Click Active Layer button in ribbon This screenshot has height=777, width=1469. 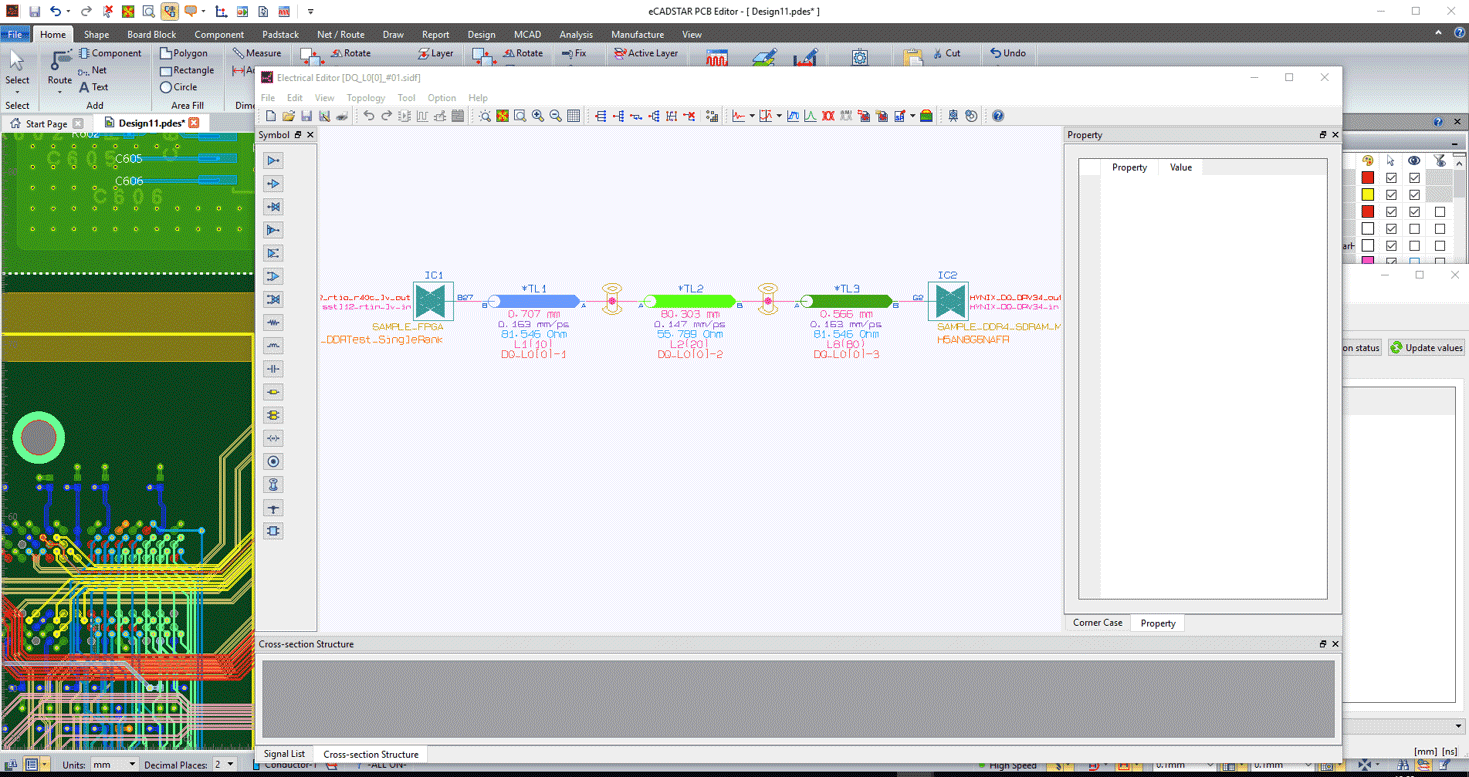[x=646, y=53]
